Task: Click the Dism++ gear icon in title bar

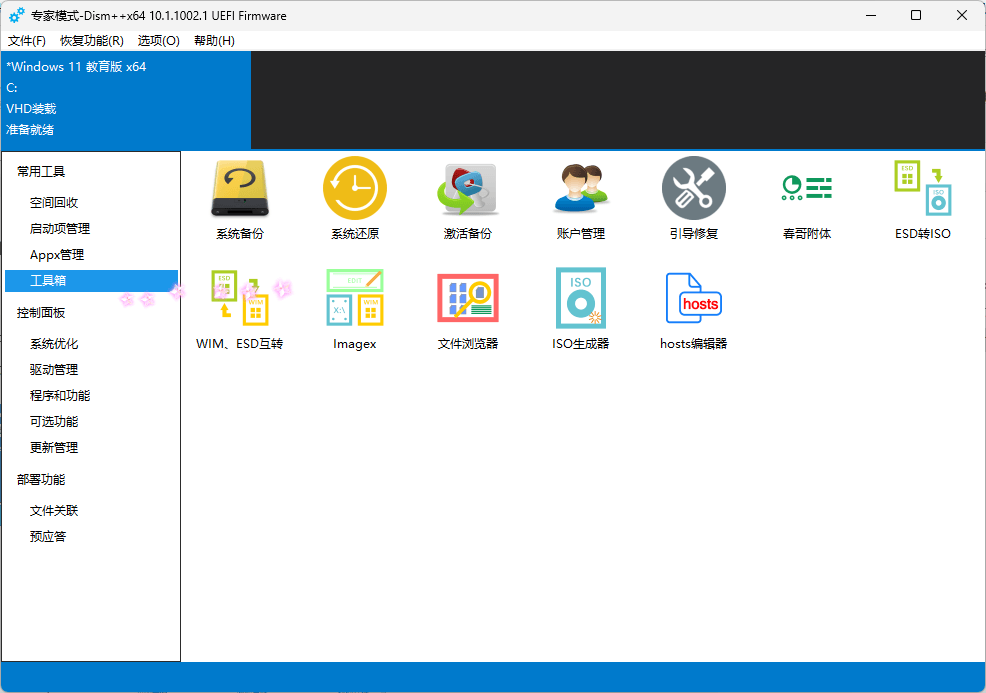Action: coord(17,15)
